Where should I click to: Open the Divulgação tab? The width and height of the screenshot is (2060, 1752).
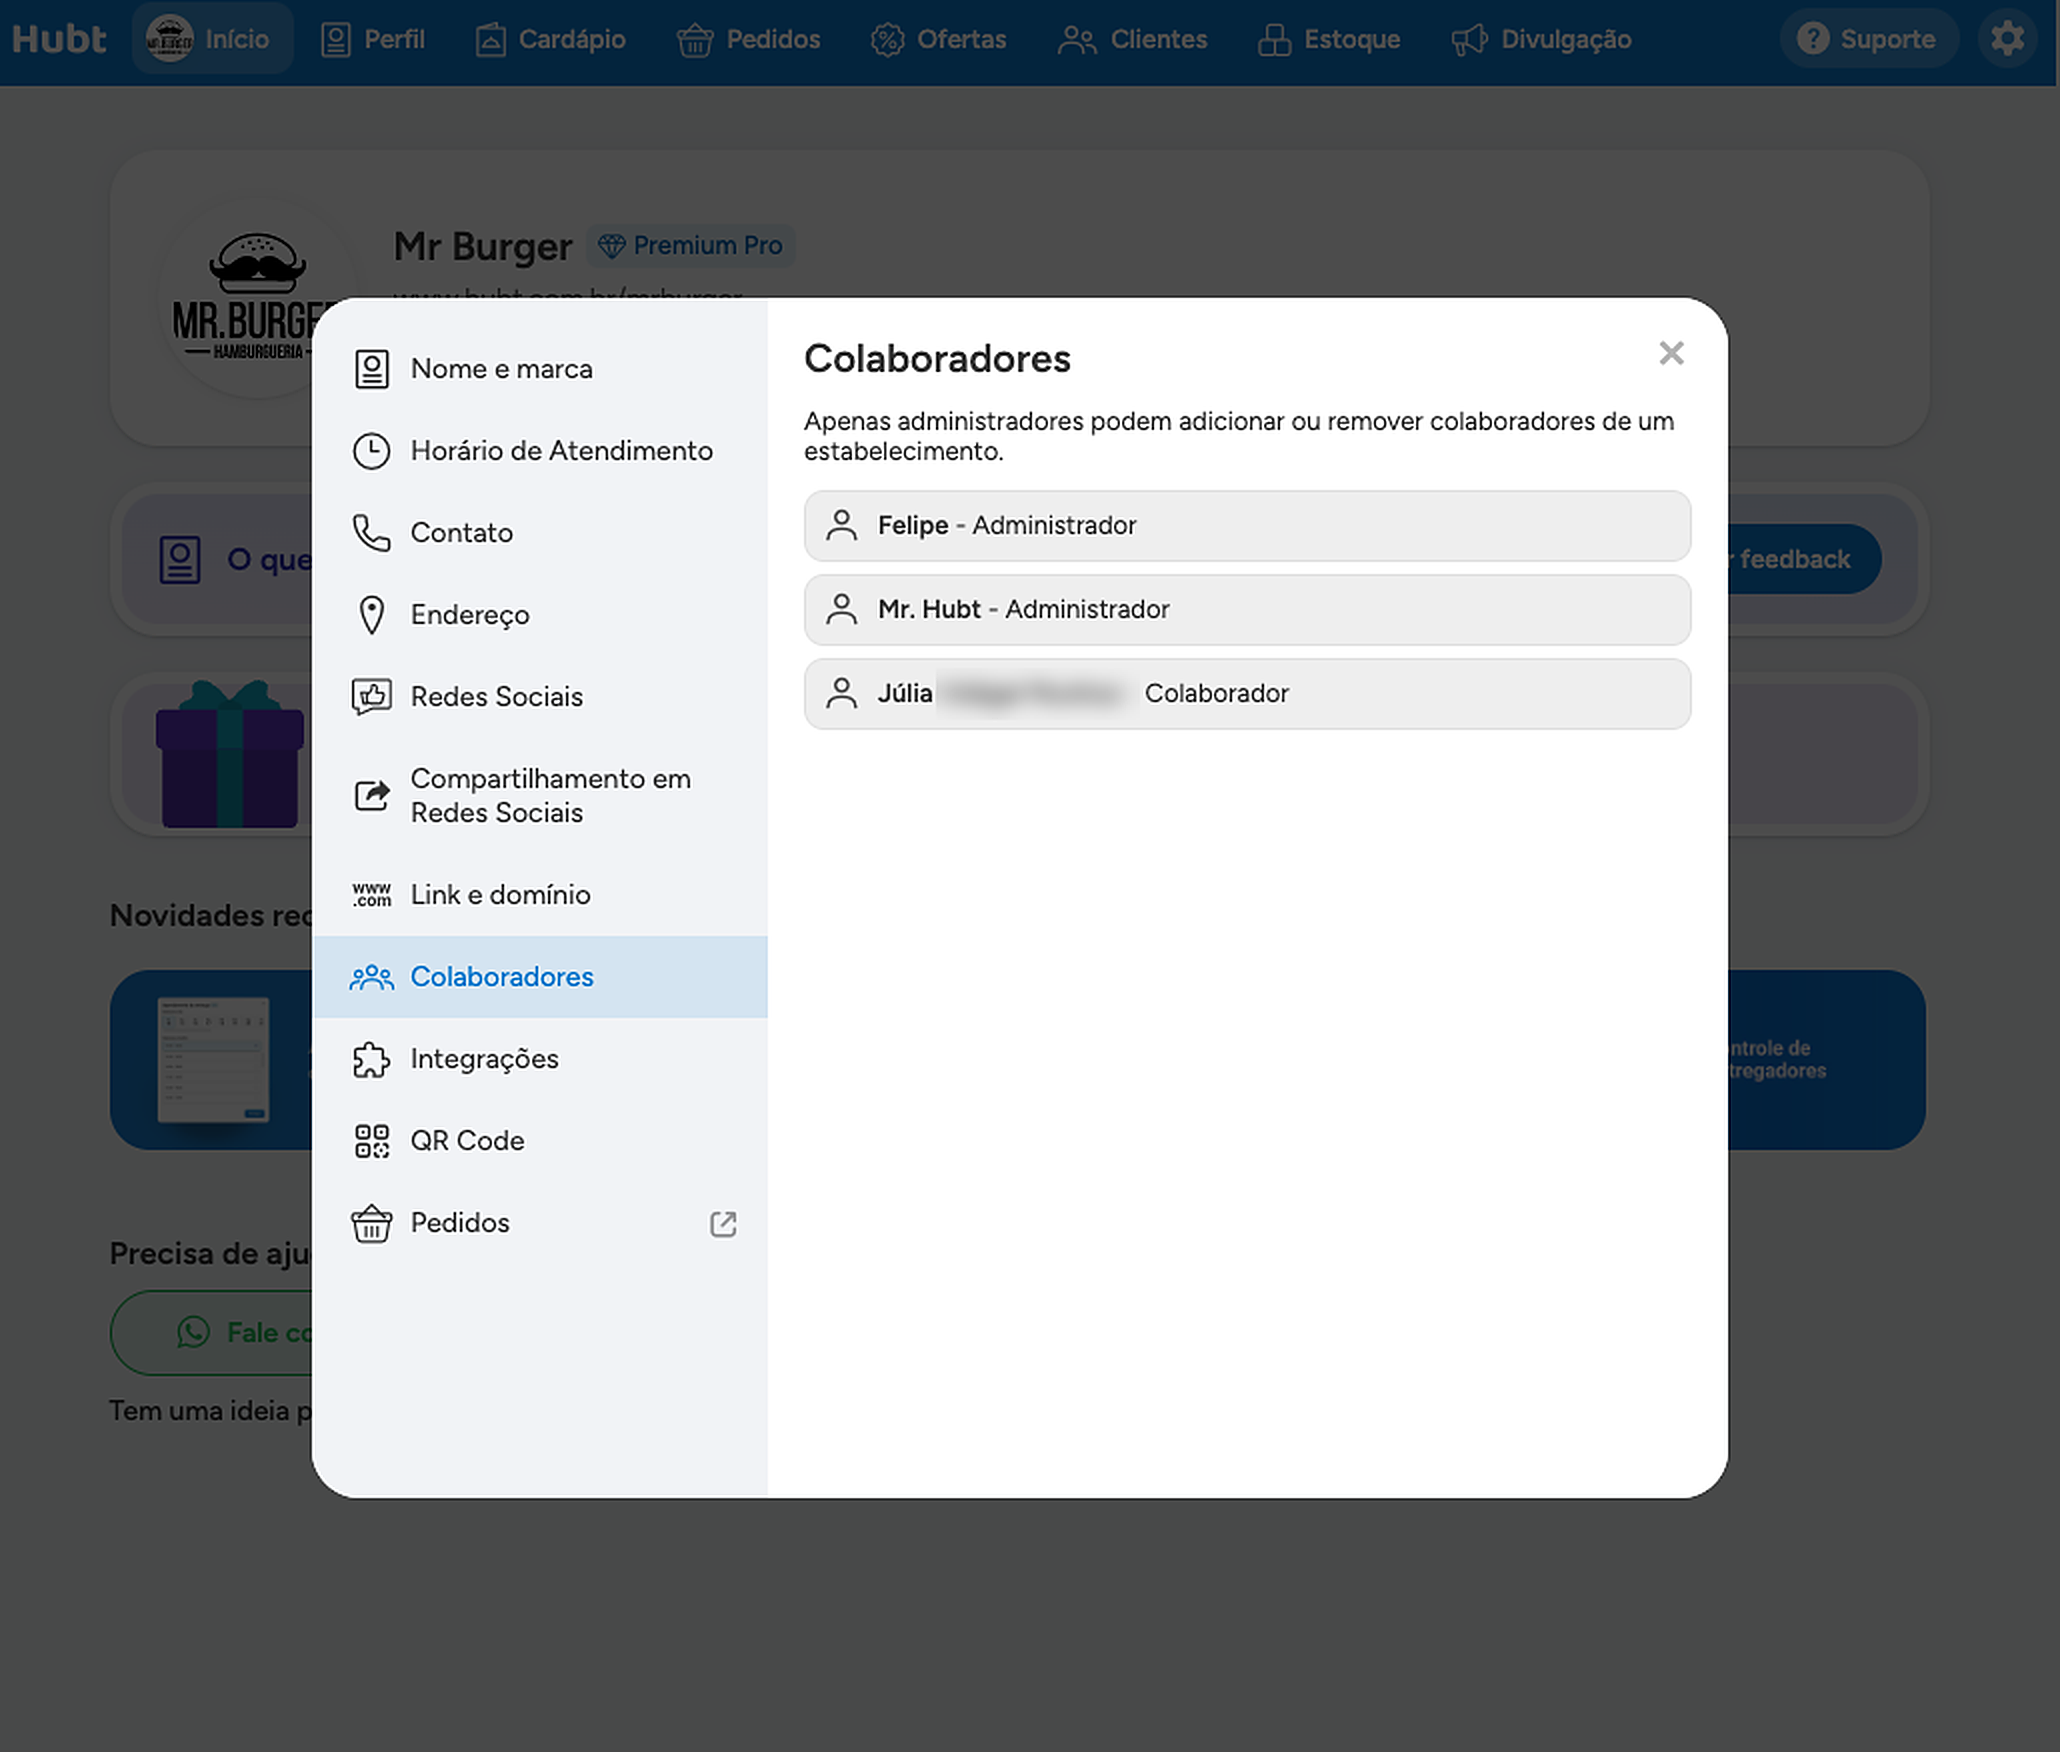(x=1541, y=40)
